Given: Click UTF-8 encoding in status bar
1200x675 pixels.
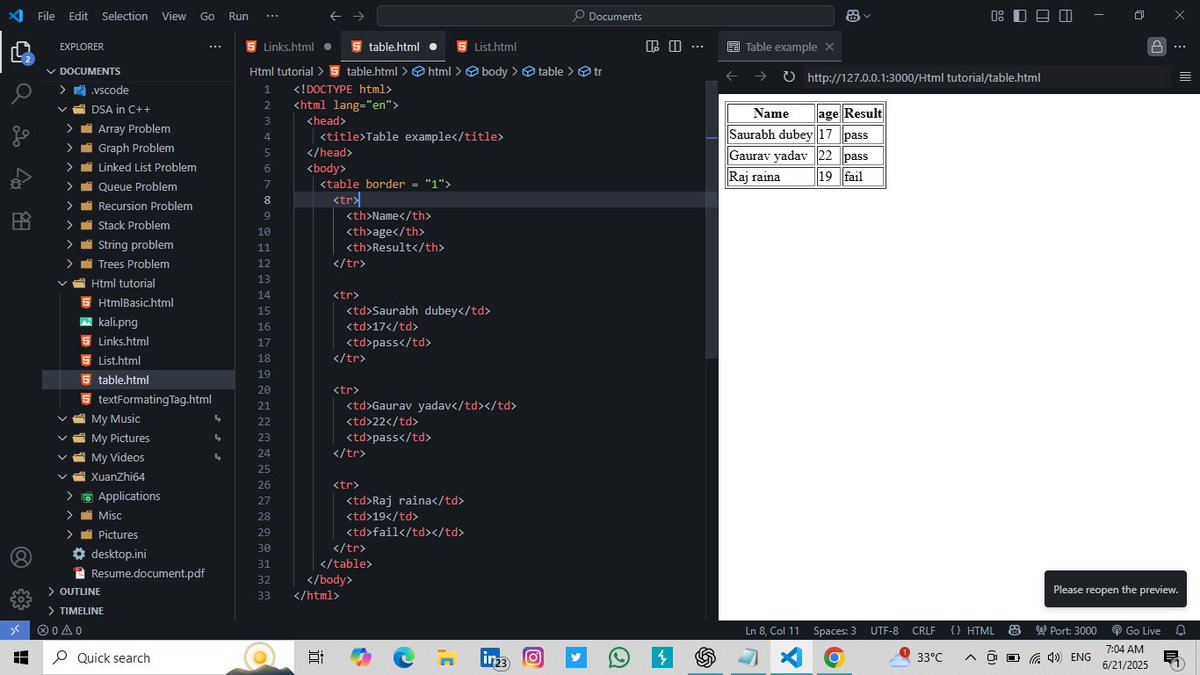Looking at the screenshot, I should [885, 631].
